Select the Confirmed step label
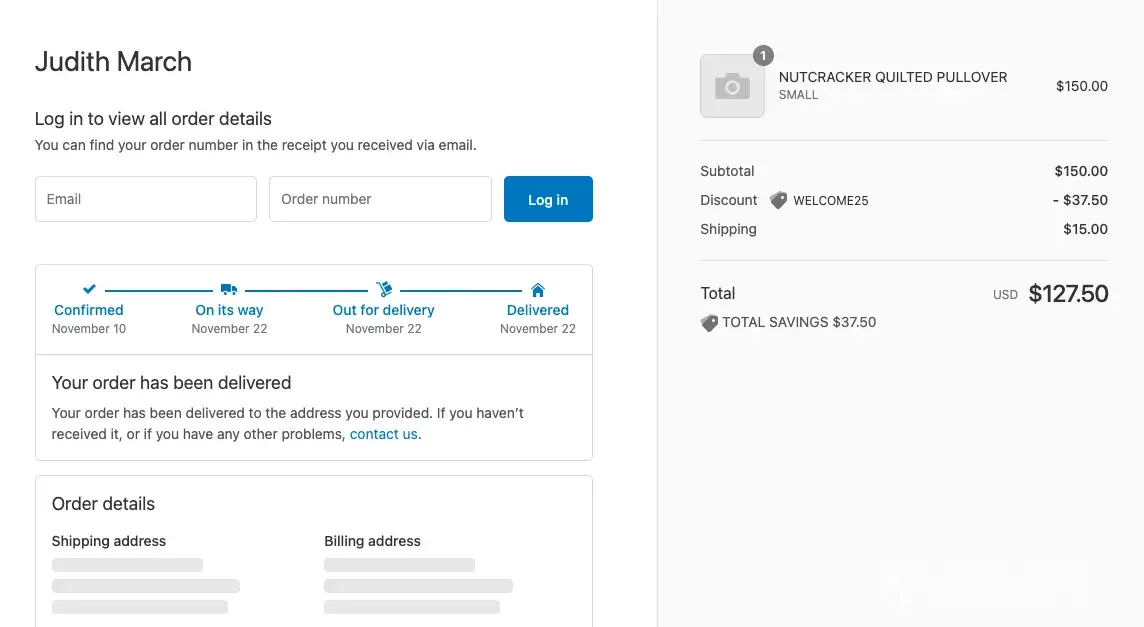Viewport: 1144px width, 627px height. point(89,310)
